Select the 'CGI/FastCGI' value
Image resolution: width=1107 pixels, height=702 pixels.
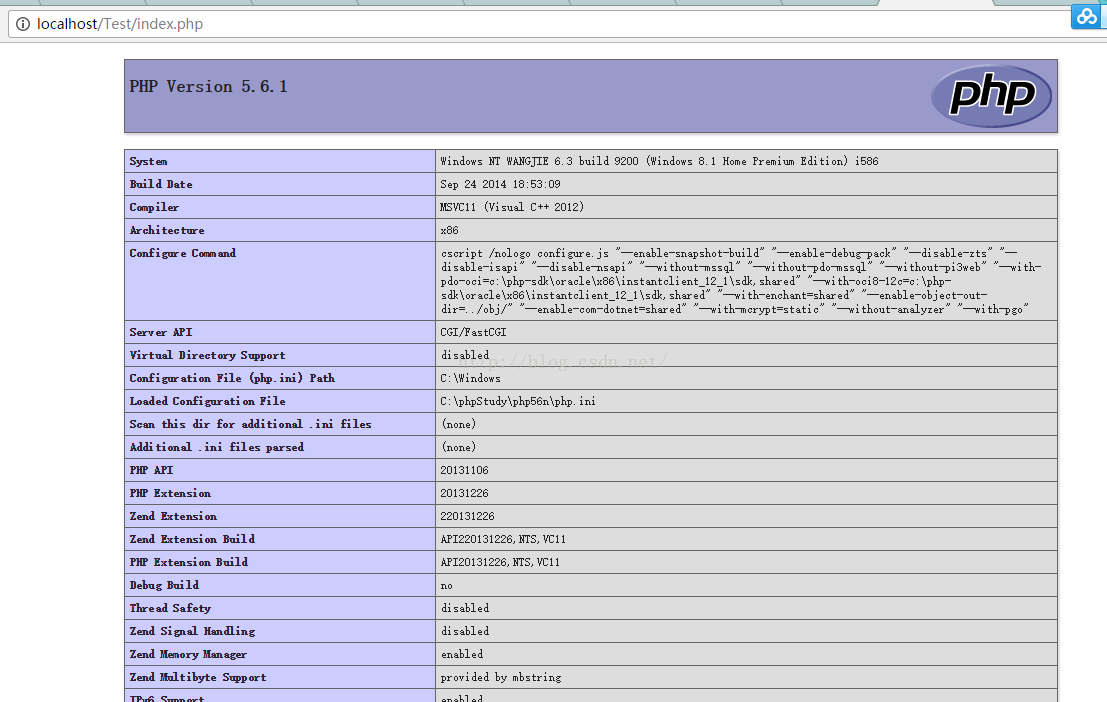(x=473, y=333)
